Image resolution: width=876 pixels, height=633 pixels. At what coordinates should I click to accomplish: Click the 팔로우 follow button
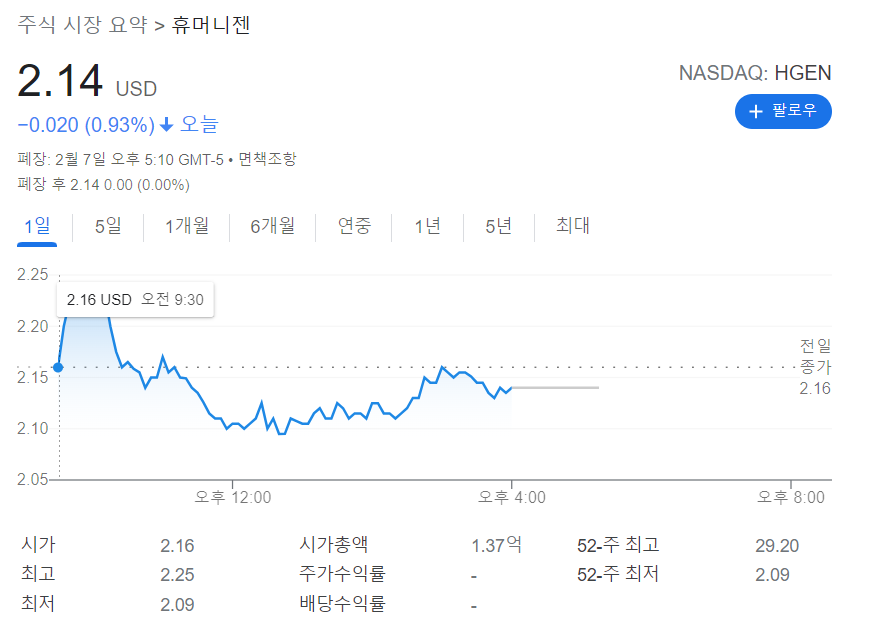[783, 112]
